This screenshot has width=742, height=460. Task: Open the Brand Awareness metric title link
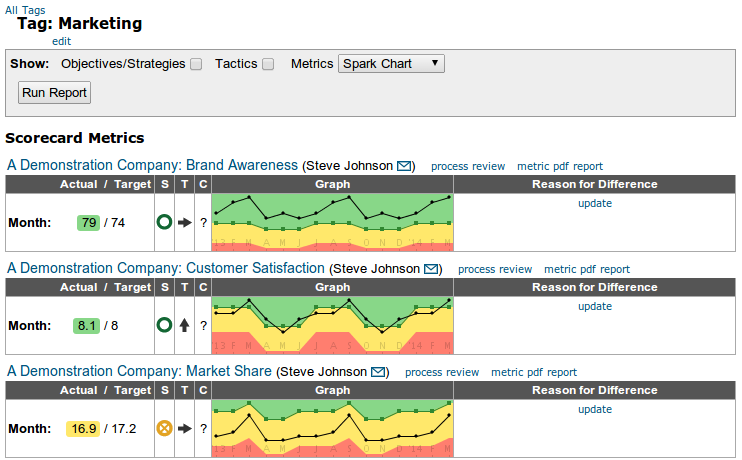coord(152,165)
